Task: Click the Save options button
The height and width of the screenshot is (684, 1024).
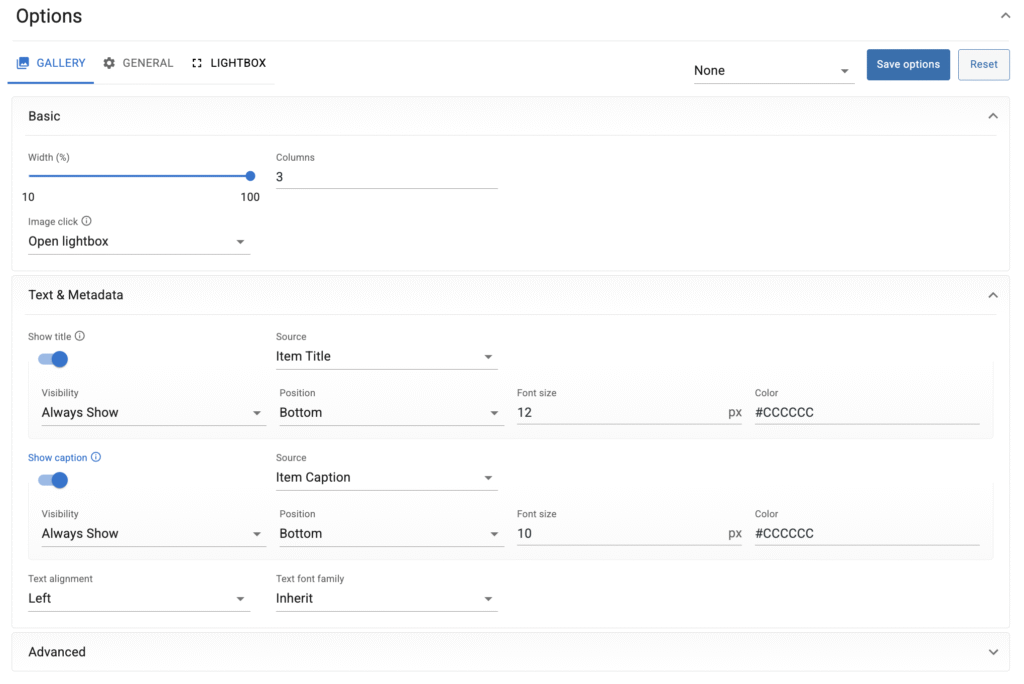Action: pos(908,65)
